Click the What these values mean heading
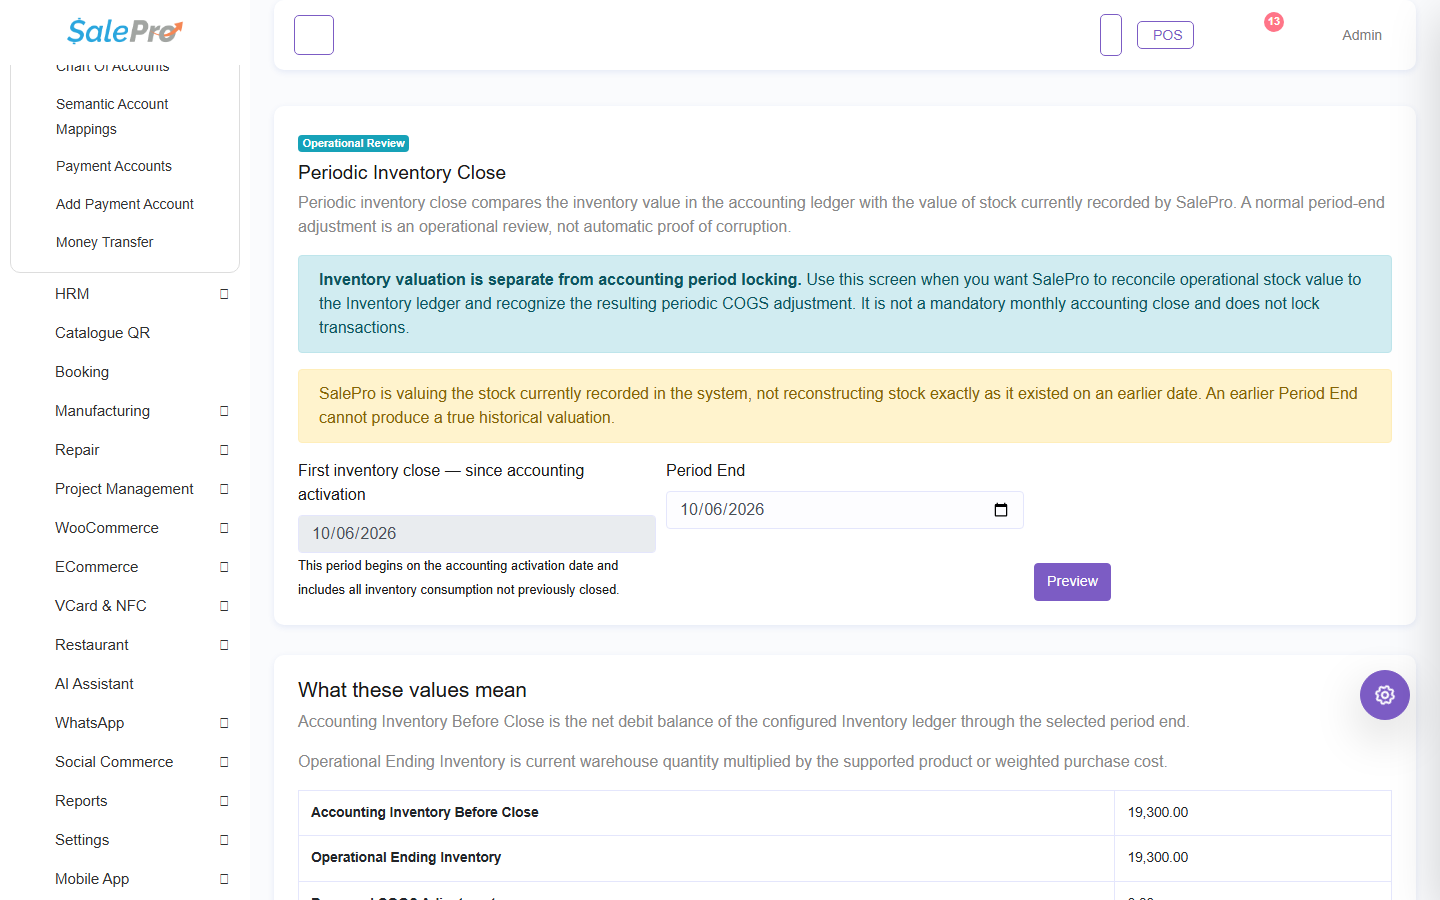Viewport: 1440px width, 900px height. click(x=412, y=690)
